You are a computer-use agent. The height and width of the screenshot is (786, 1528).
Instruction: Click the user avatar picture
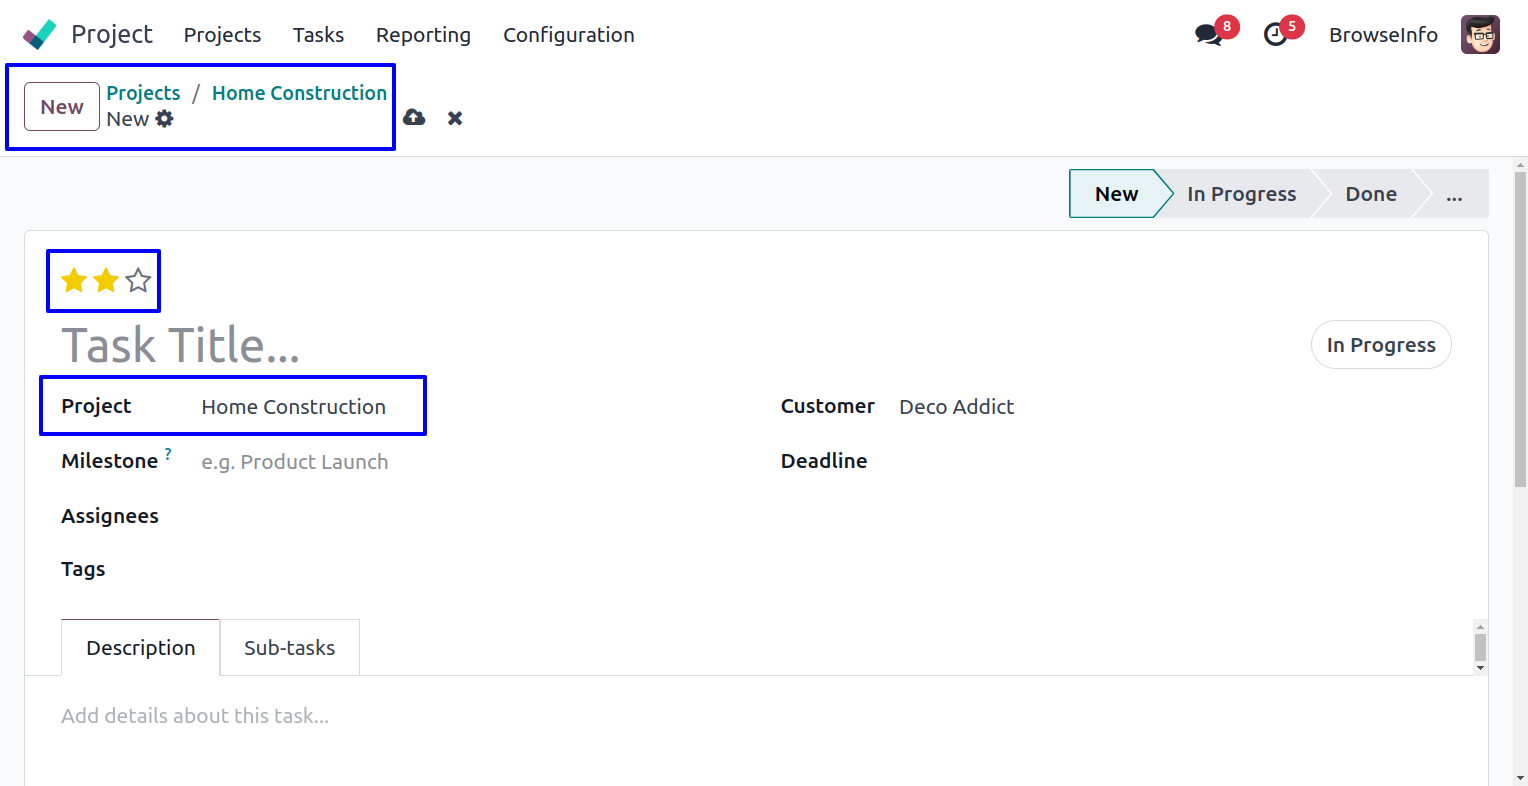[x=1479, y=35]
